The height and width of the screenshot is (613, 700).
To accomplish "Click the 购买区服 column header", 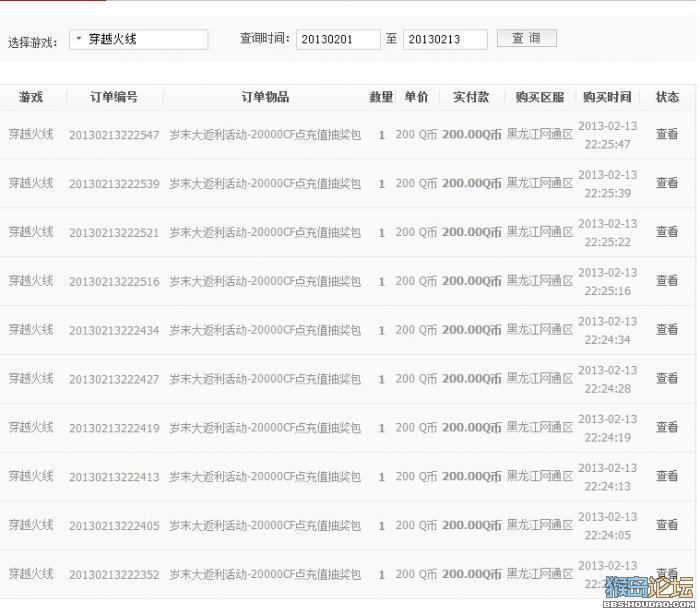I will [x=540, y=97].
